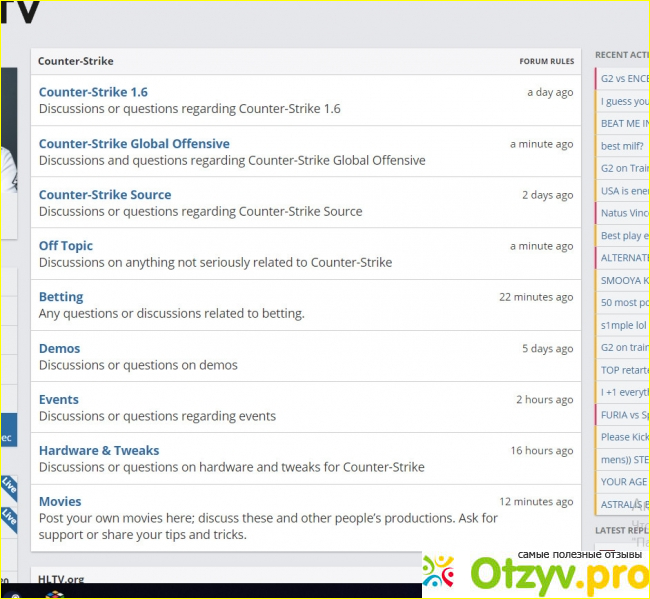This screenshot has height=599, width=650.
Task: Open the Events forum
Action: (x=59, y=399)
